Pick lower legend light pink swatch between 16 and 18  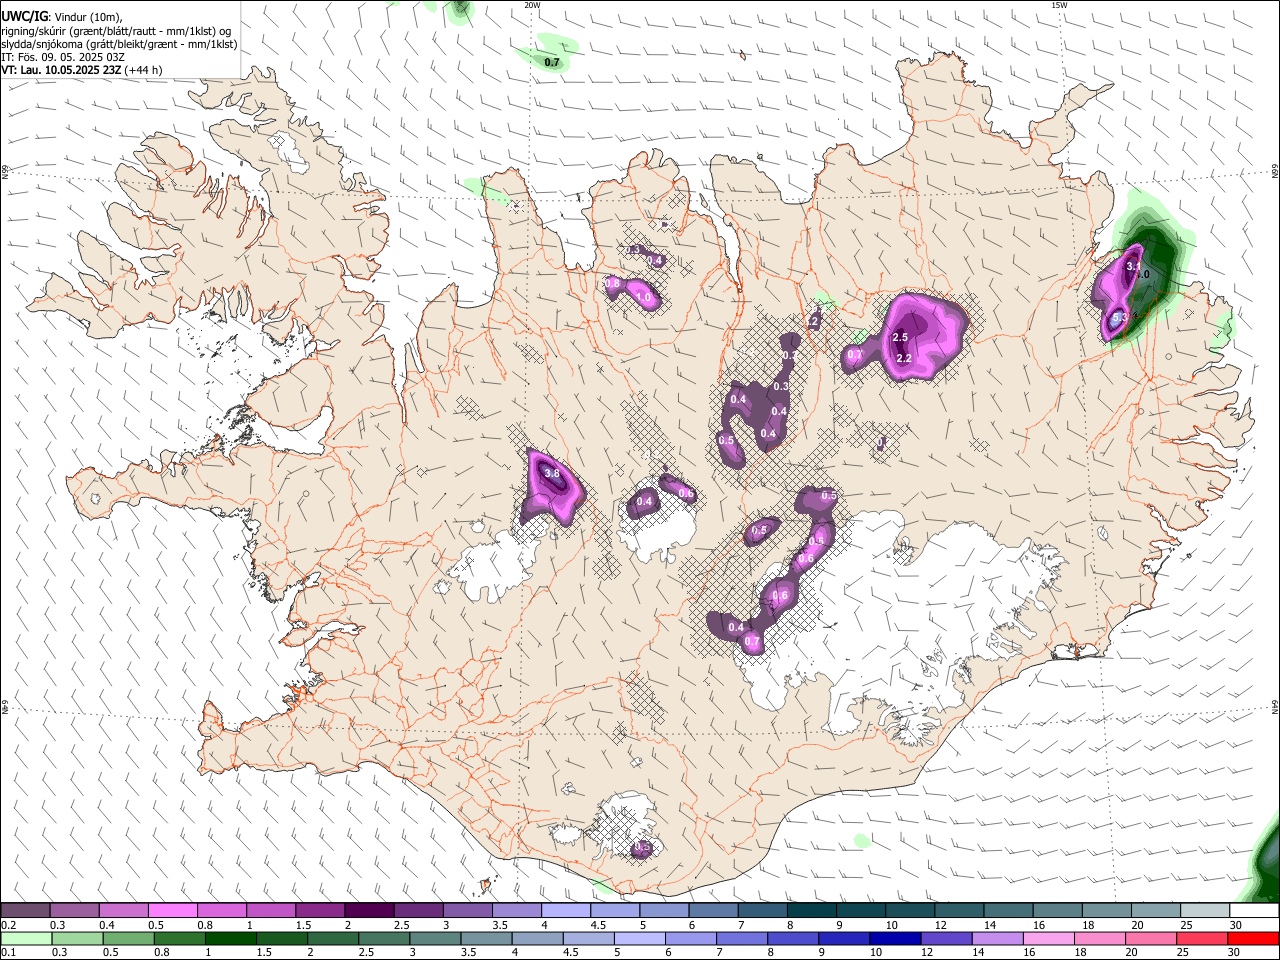(x=1047, y=938)
